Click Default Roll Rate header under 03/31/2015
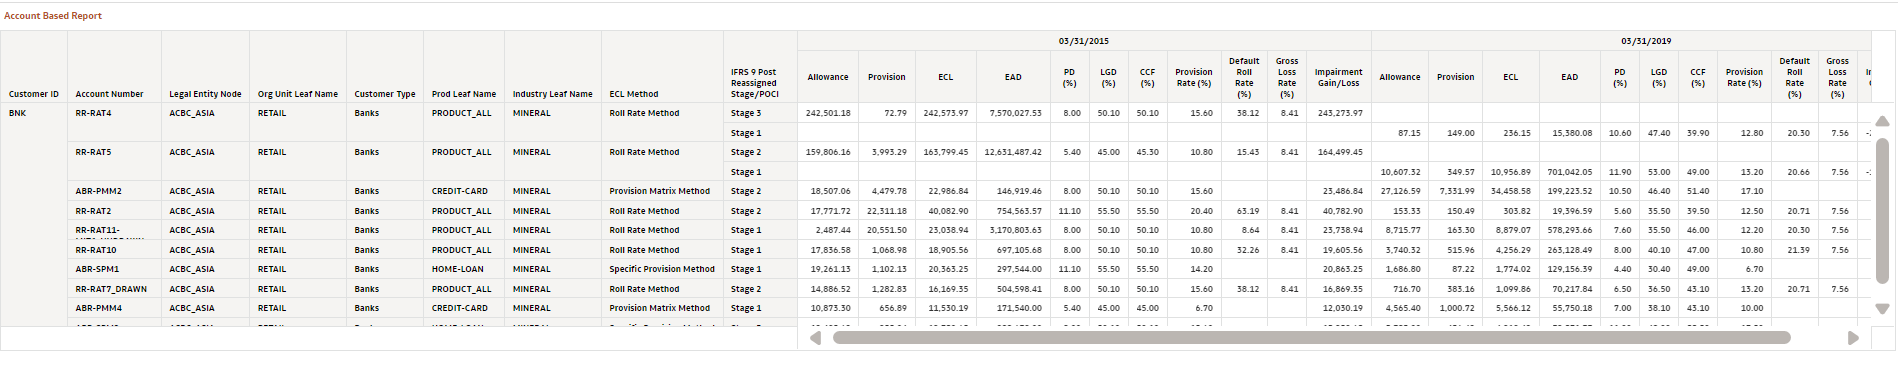This screenshot has height=378, width=1898. 1244,77
